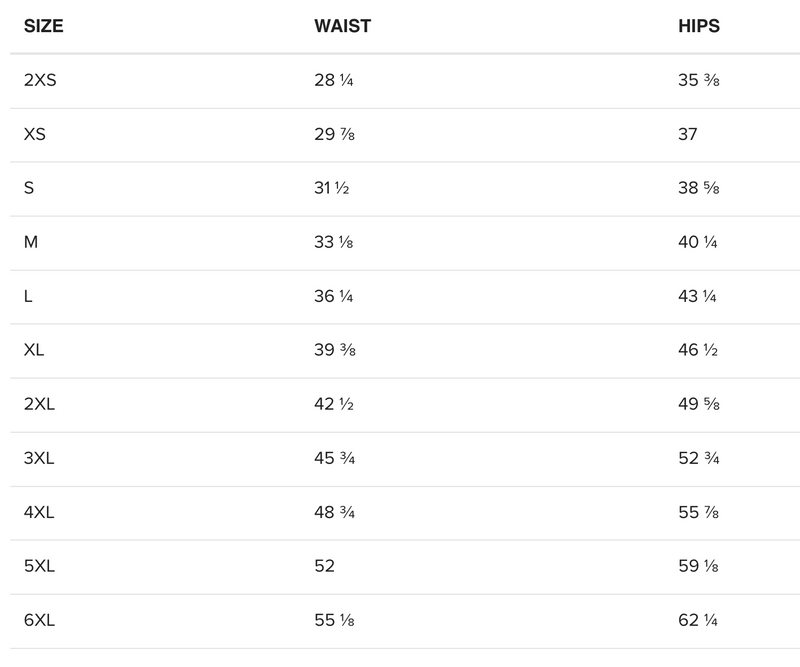This screenshot has height=667, width=800.
Task: Select the 6XL hips value 62 ¼
Action: click(x=698, y=621)
